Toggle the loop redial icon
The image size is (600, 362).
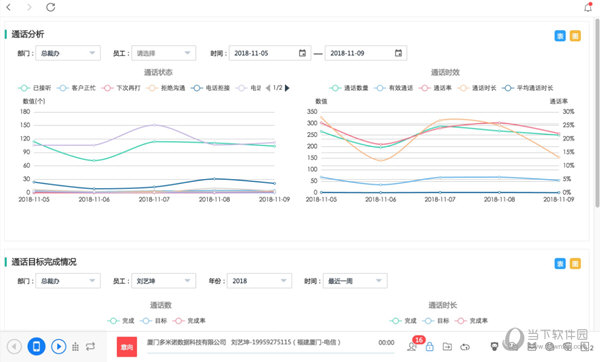90,347
